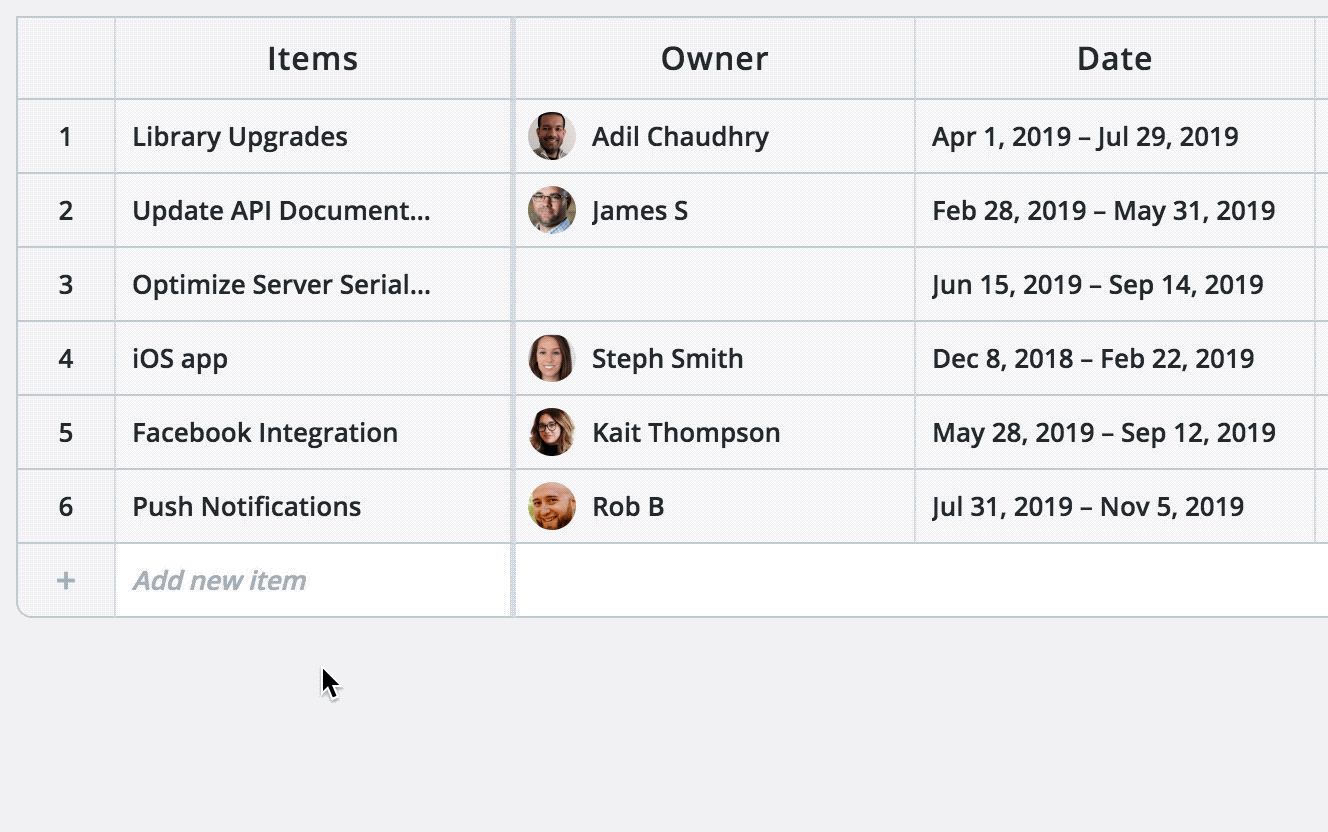Select the Date column header
1328x832 pixels.
1113,58
